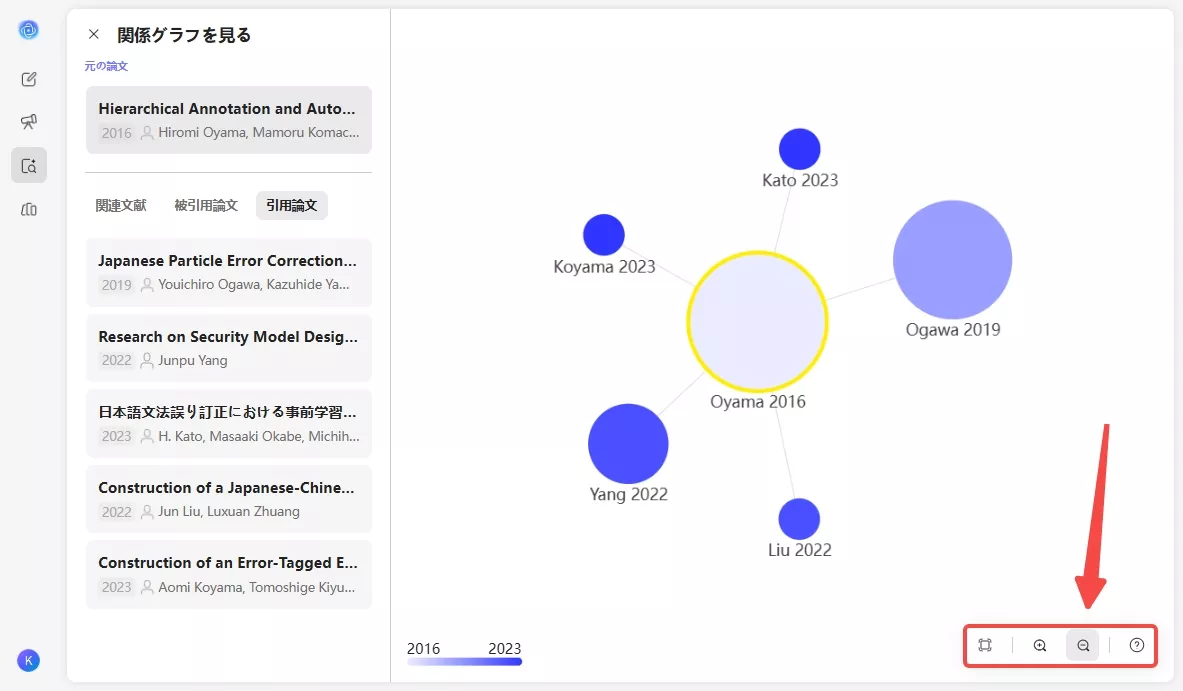Open the user avatar K
Viewport: 1183px width, 691px height.
click(x=29, y=660)
